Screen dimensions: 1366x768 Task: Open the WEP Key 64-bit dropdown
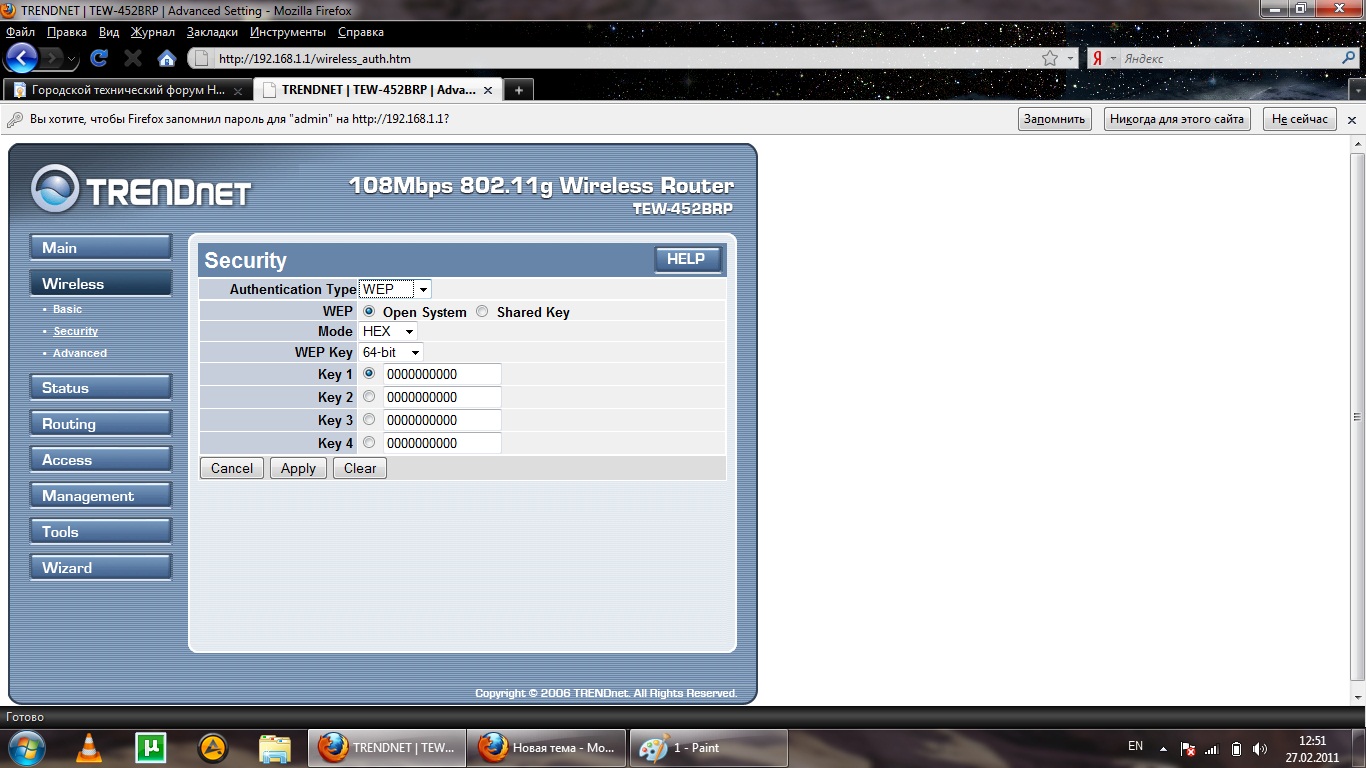coord(391,352)
